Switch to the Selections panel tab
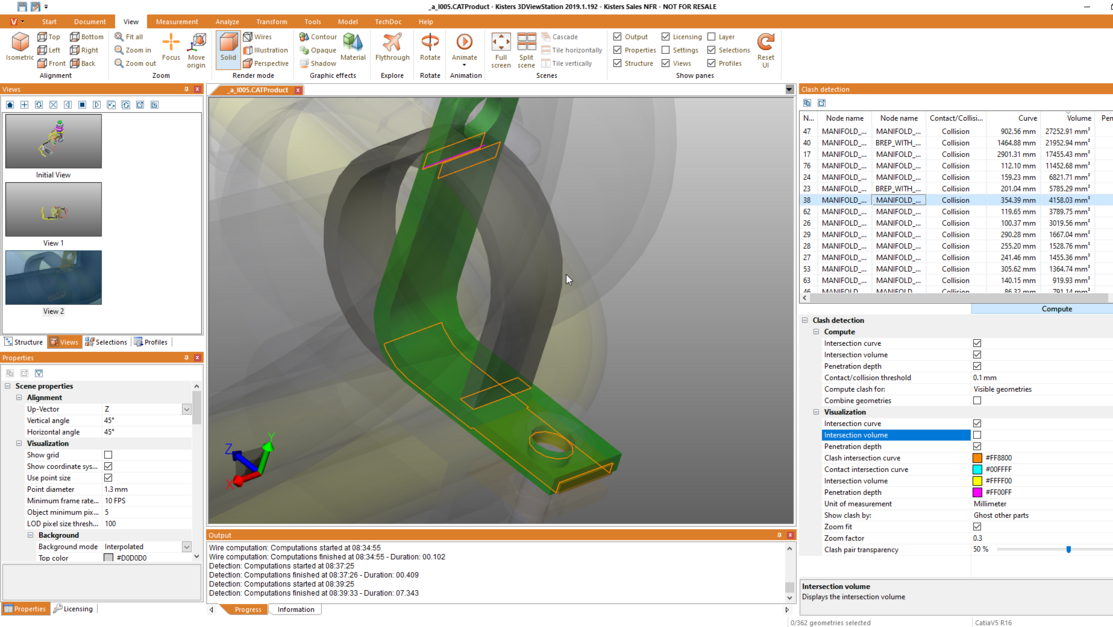Image resolution: width=1113 pixels, height=627 pixels. [106, 342]
